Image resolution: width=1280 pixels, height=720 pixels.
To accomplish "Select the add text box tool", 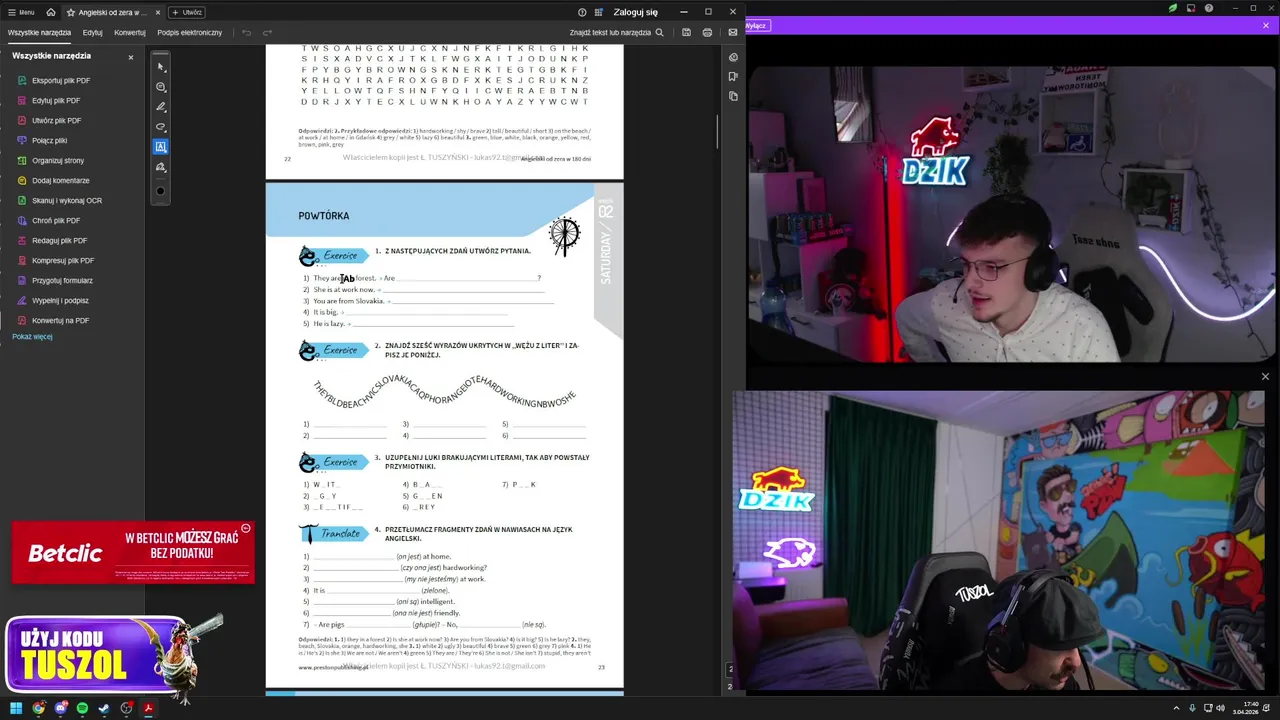I will pyautogui.click(x=161, y=147).
